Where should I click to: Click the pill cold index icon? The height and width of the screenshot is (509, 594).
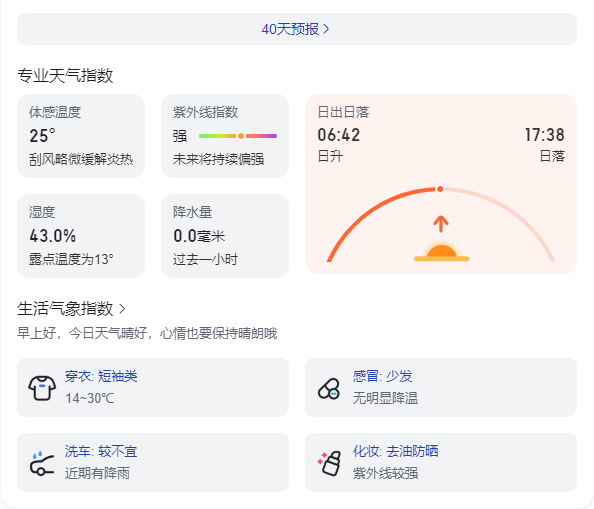pyautogui.click(x=329, y=389)
